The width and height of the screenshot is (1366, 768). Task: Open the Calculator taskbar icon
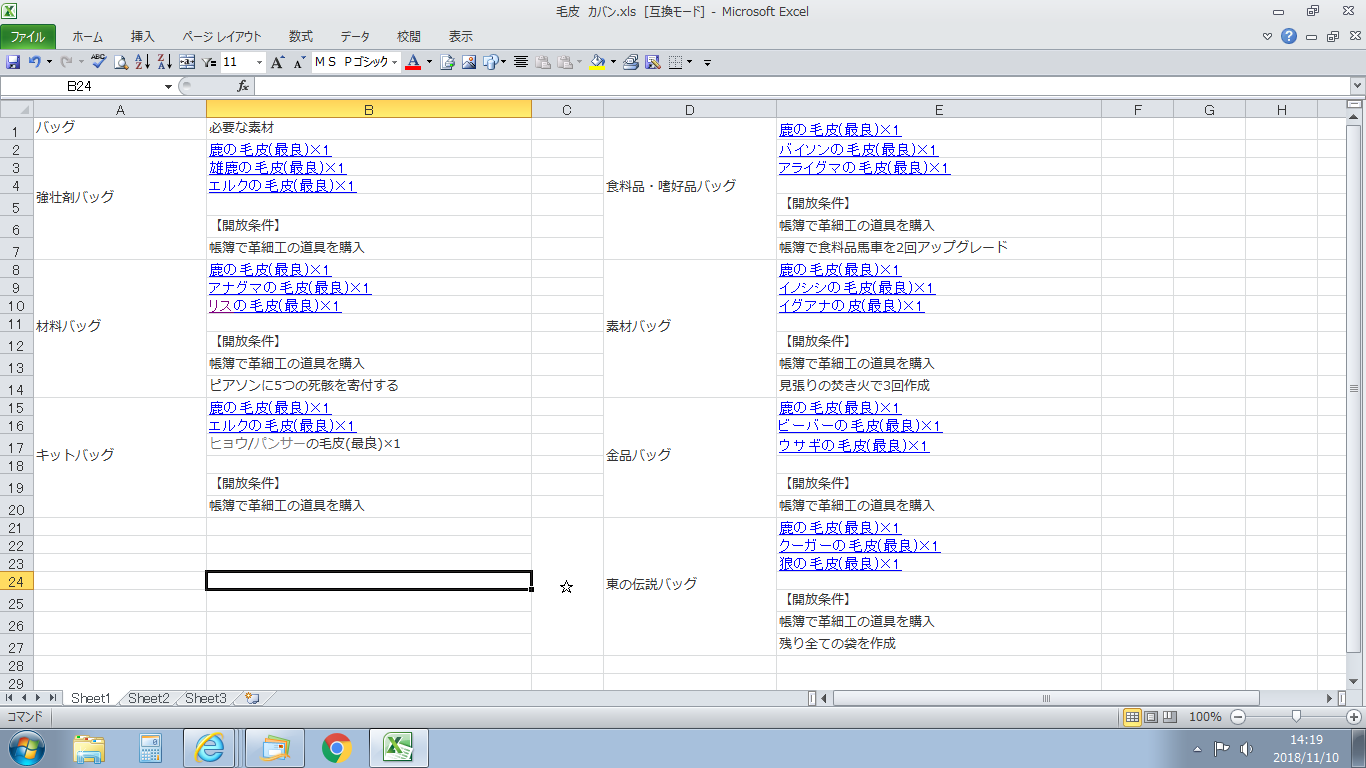pyautogui.click(x=150, y=748)
